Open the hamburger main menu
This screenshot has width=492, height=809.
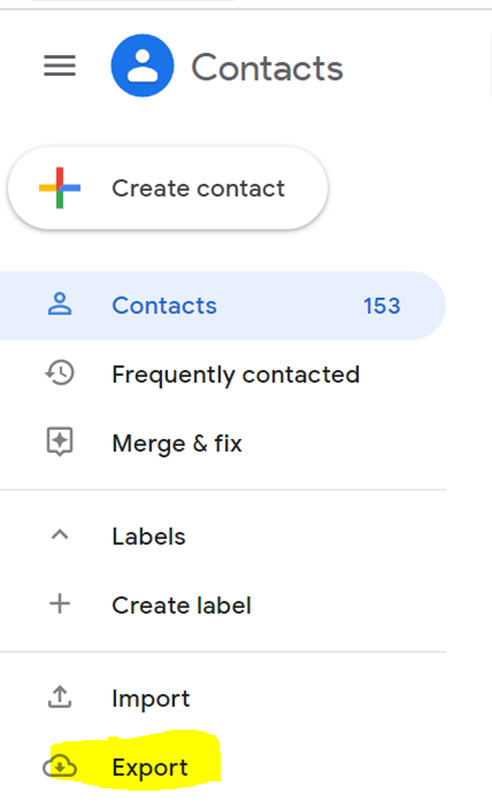click(60, 66)
